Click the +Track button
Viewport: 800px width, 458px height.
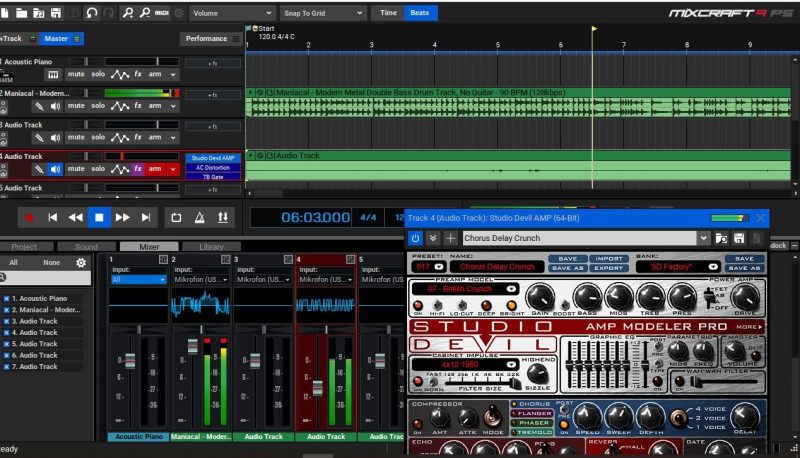click(x=18, y=39)
